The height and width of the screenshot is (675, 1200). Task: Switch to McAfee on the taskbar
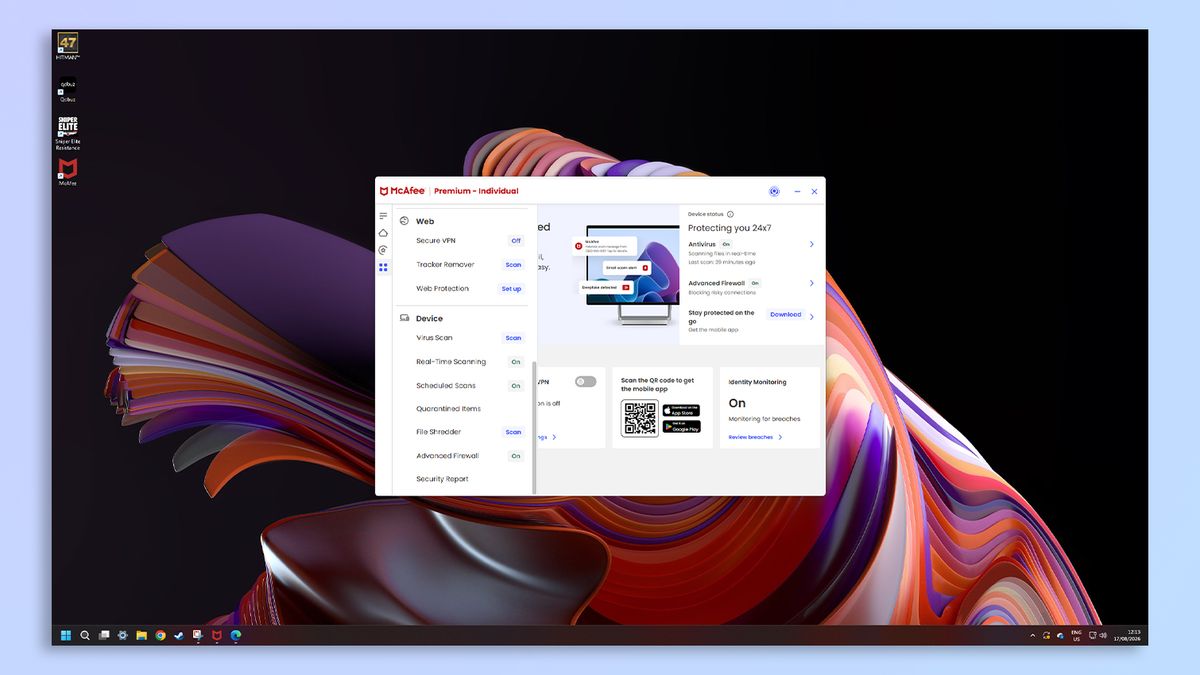(x=217, y=635)
